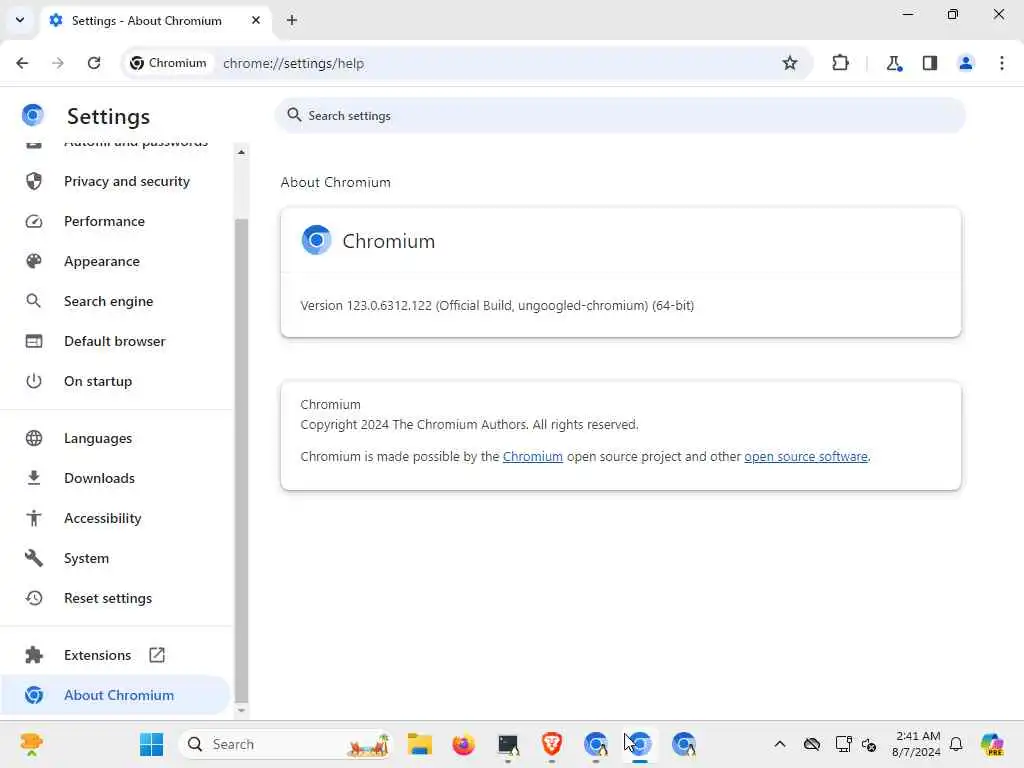Select the Settings - About Chromium tab
Image resolution: width=1024 pixels, height=768 pixels.
click(x=155, y=21)
